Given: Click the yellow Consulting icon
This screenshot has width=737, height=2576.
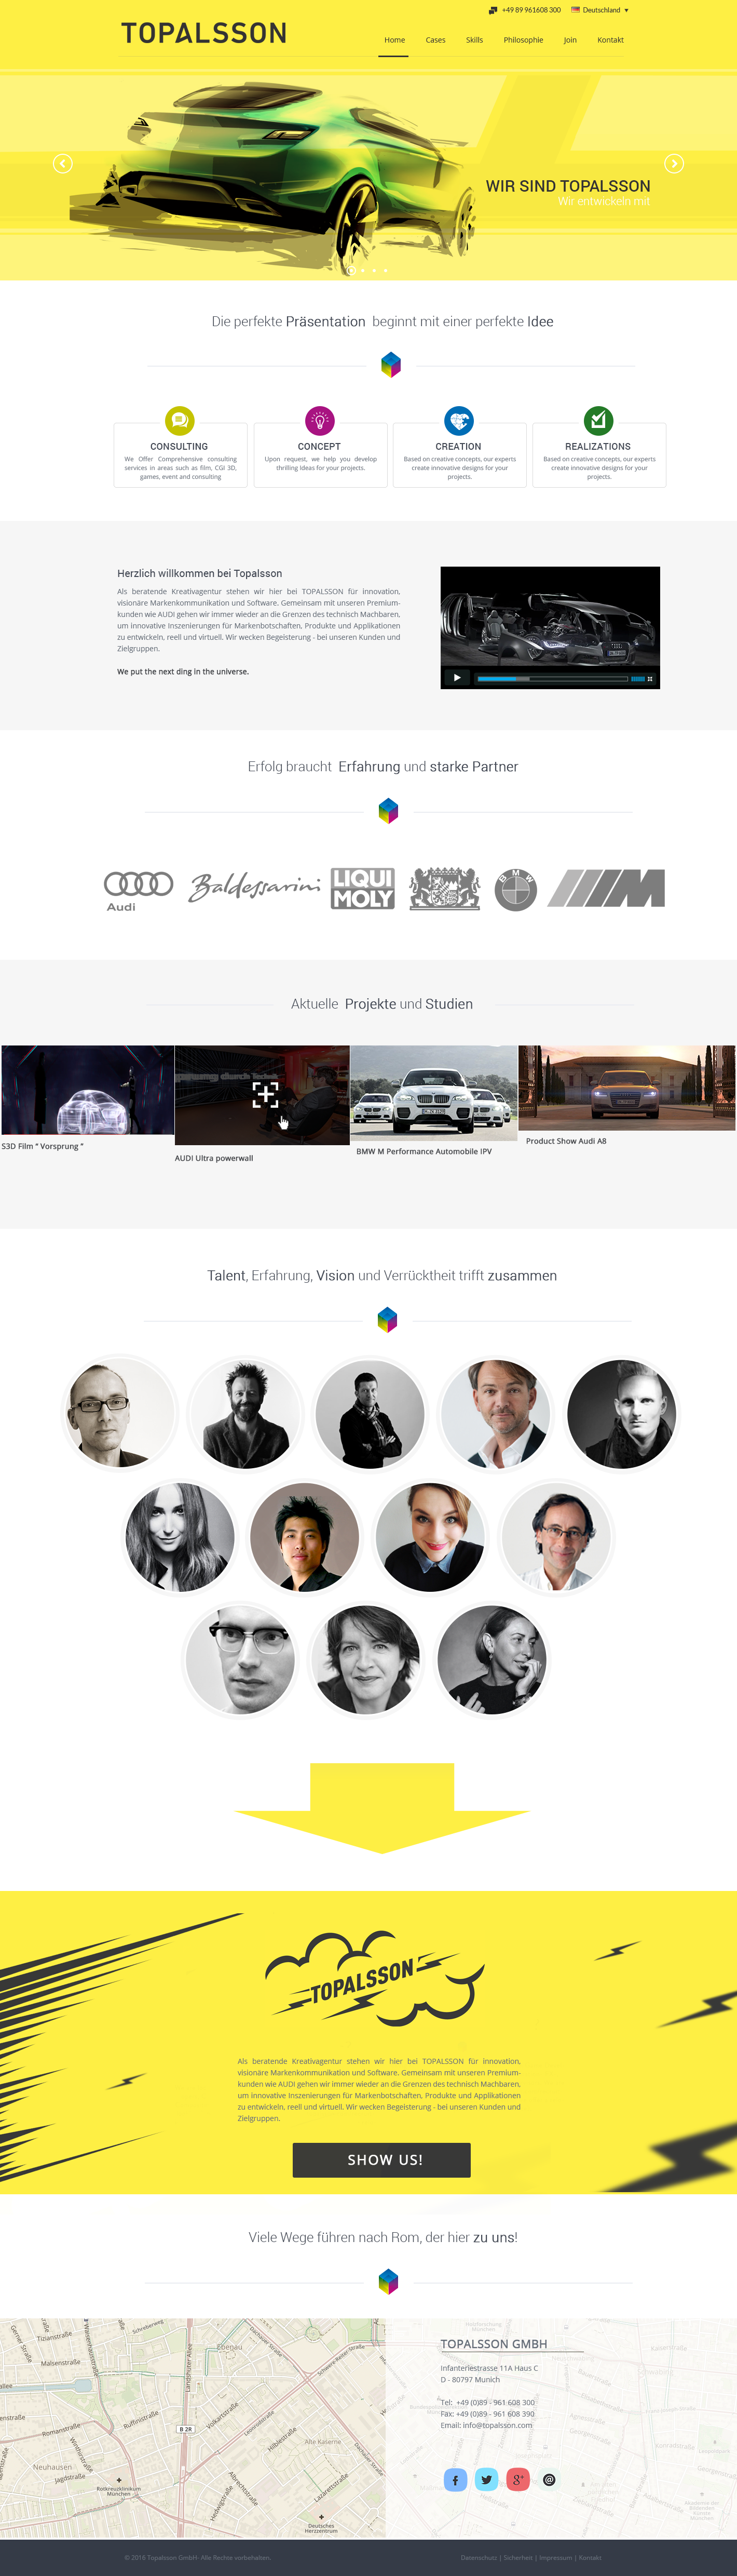Looking at the screenshot, I should click(179, 420).
